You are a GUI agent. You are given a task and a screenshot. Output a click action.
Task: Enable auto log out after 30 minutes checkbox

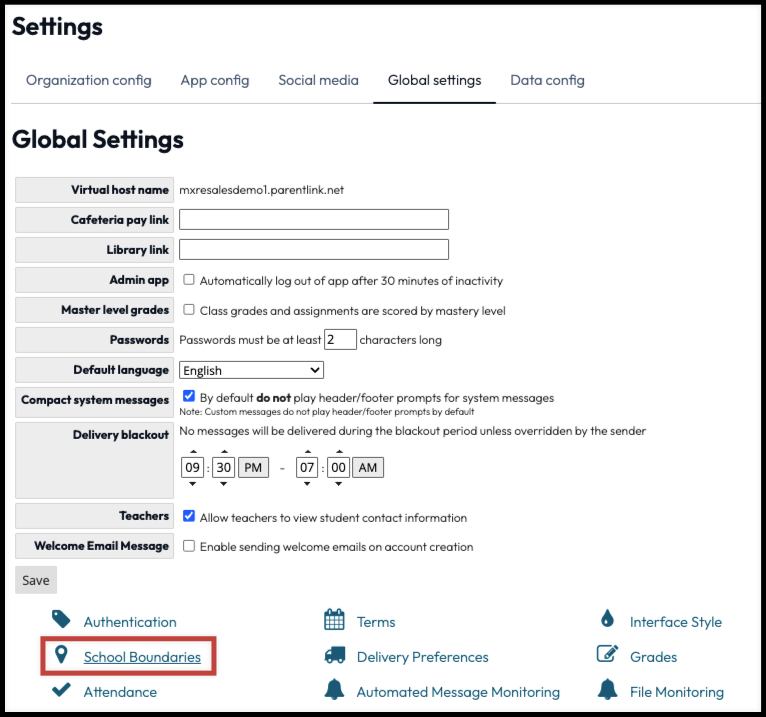pos(189,280)
